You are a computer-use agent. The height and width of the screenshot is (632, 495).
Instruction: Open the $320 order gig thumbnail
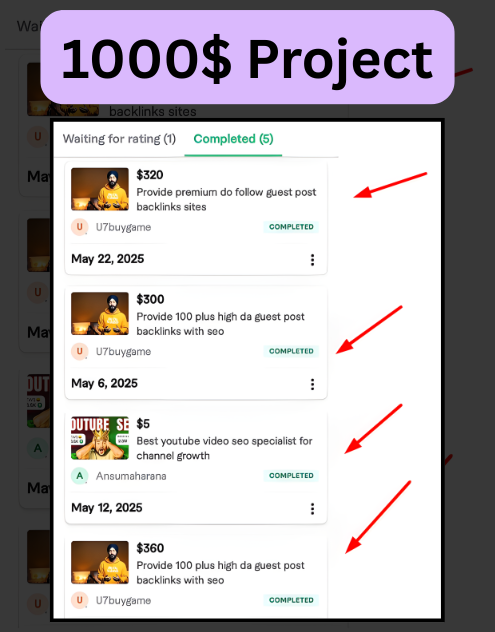click(x=100, y=189)
